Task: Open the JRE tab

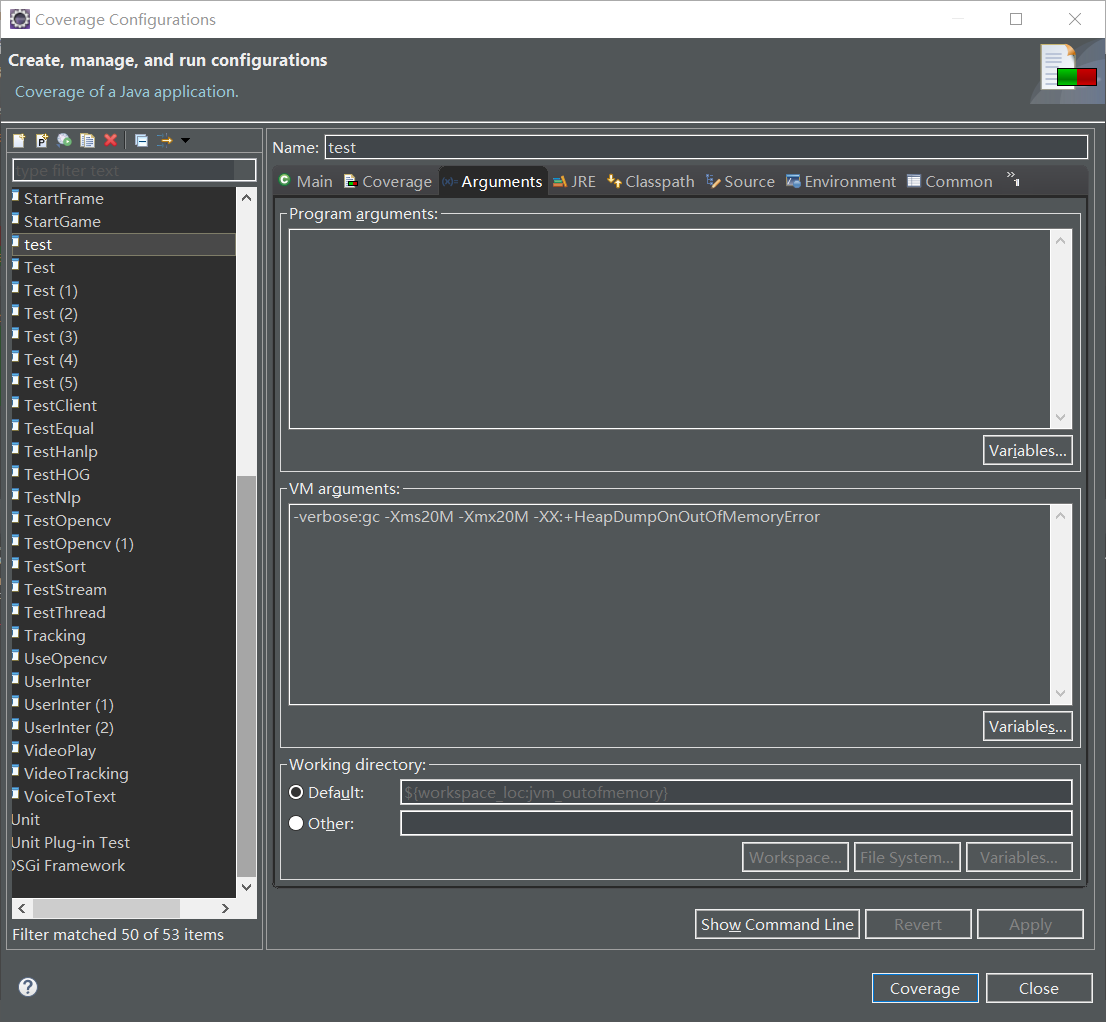Action: [x=574, y=181]
